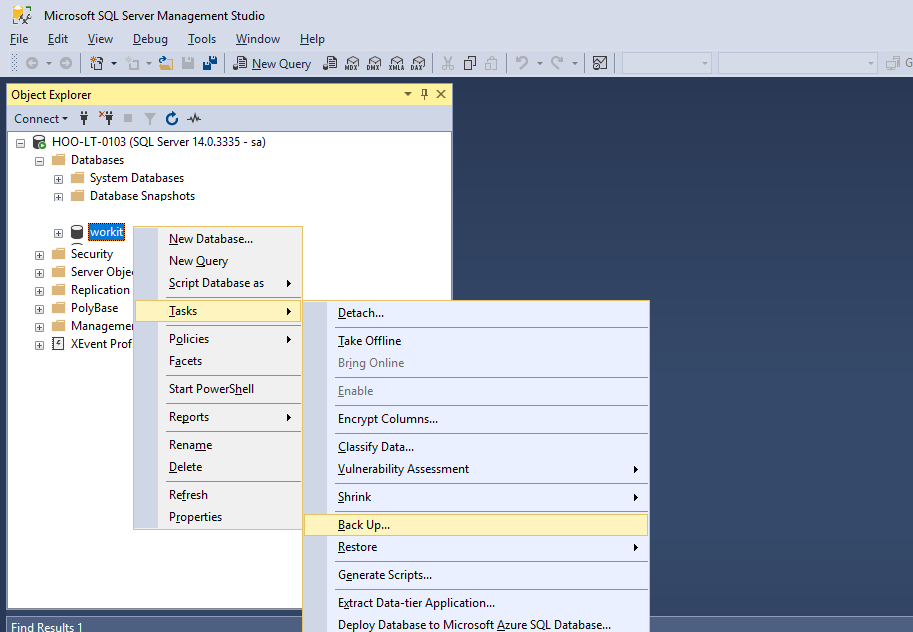Click the Connect Object Explorer plug icon
The width and height of the screenshot is (913, 632).
84,118
